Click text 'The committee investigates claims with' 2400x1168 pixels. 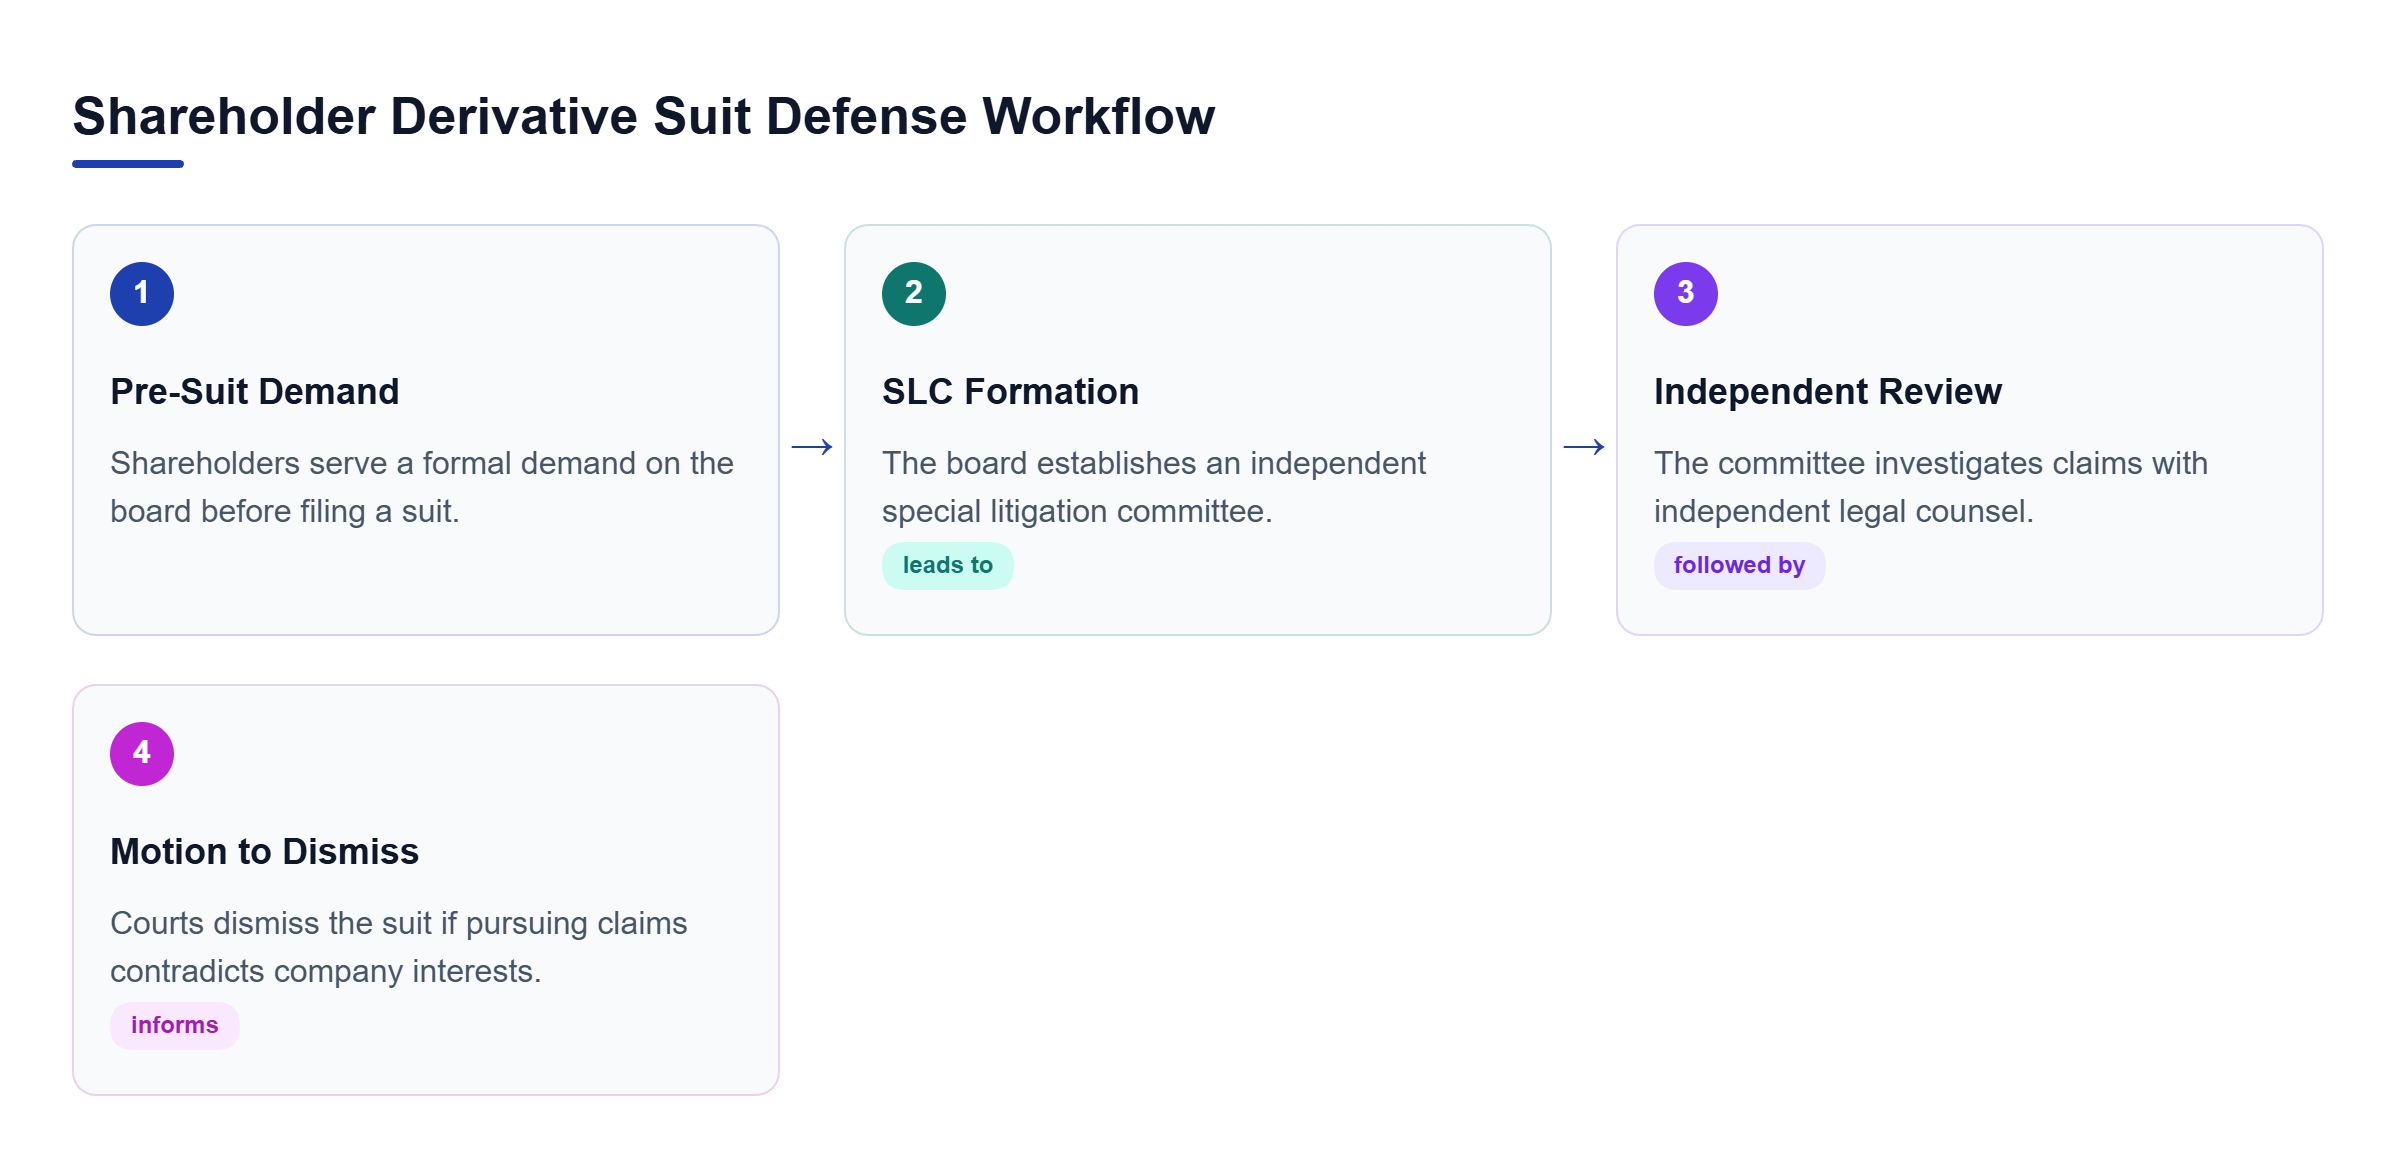tap(1931, 464)
